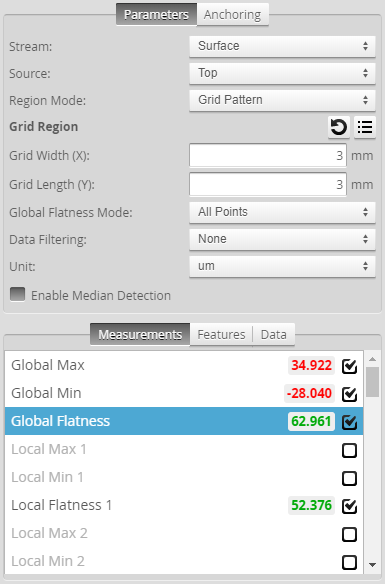The width and height of the screenshot is (385, 584).
Task: Select the Local Flatness 1 row
Action: tap(184, 505)
